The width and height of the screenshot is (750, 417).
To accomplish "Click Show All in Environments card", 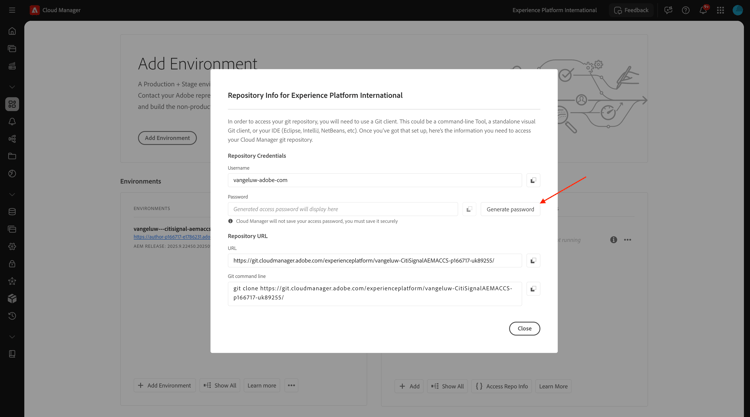I will pyautogui.click(x=220, y=385).
